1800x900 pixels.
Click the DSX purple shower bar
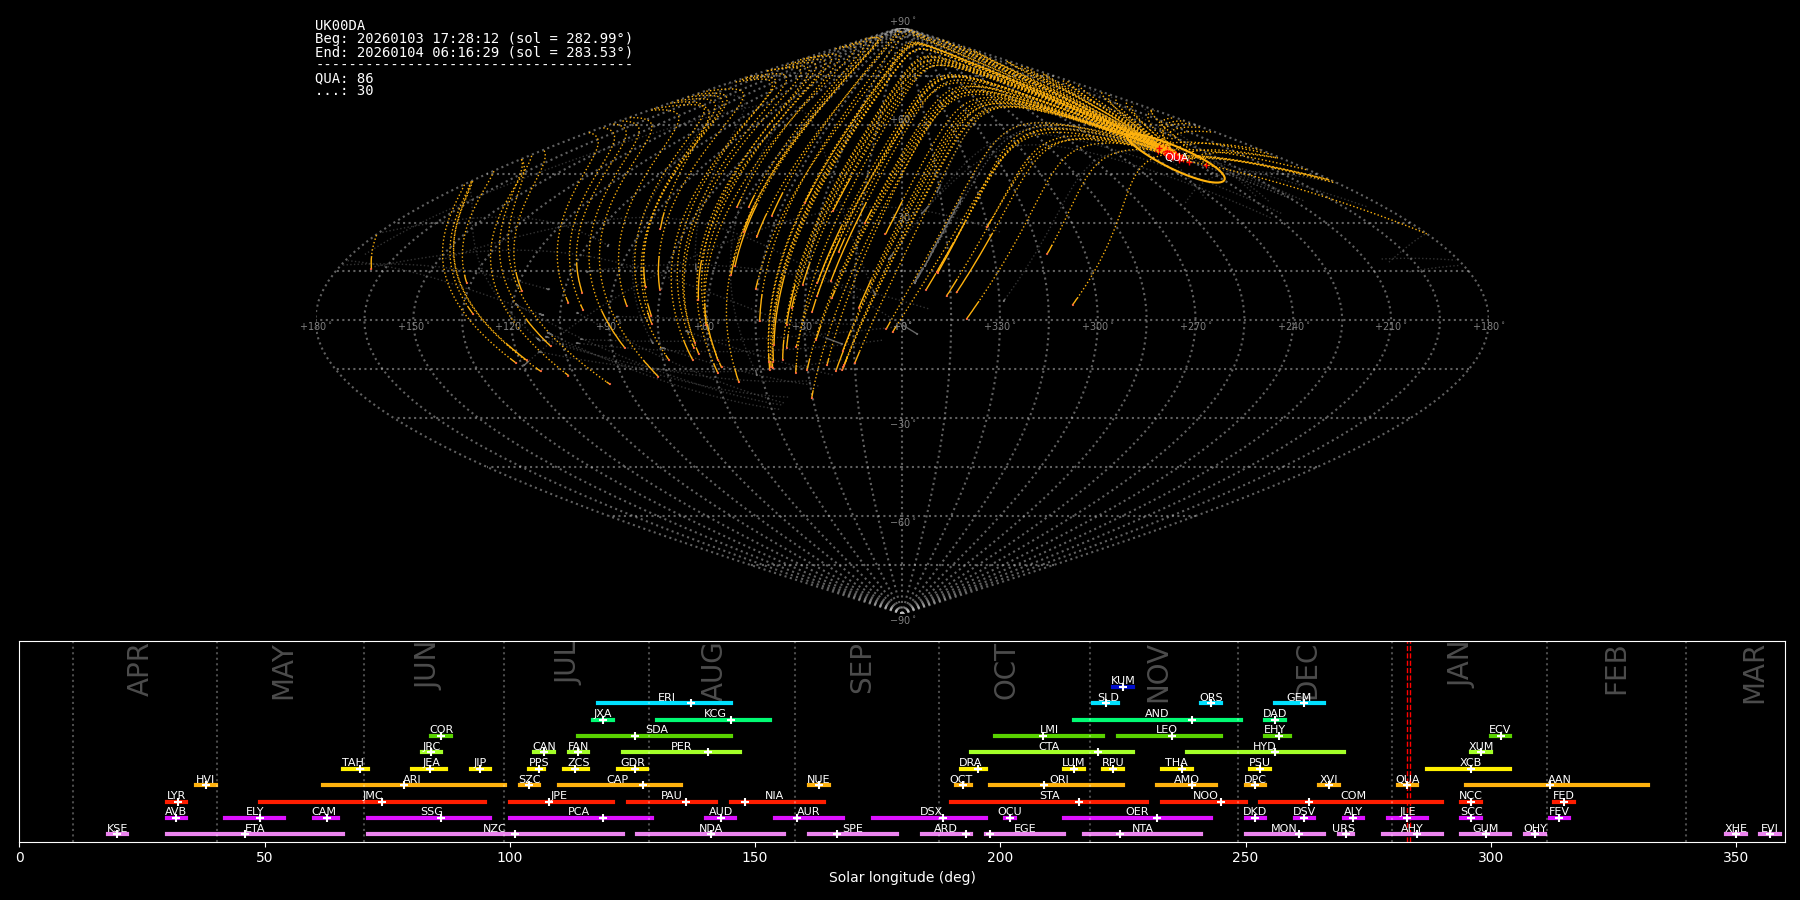(929, 818)
